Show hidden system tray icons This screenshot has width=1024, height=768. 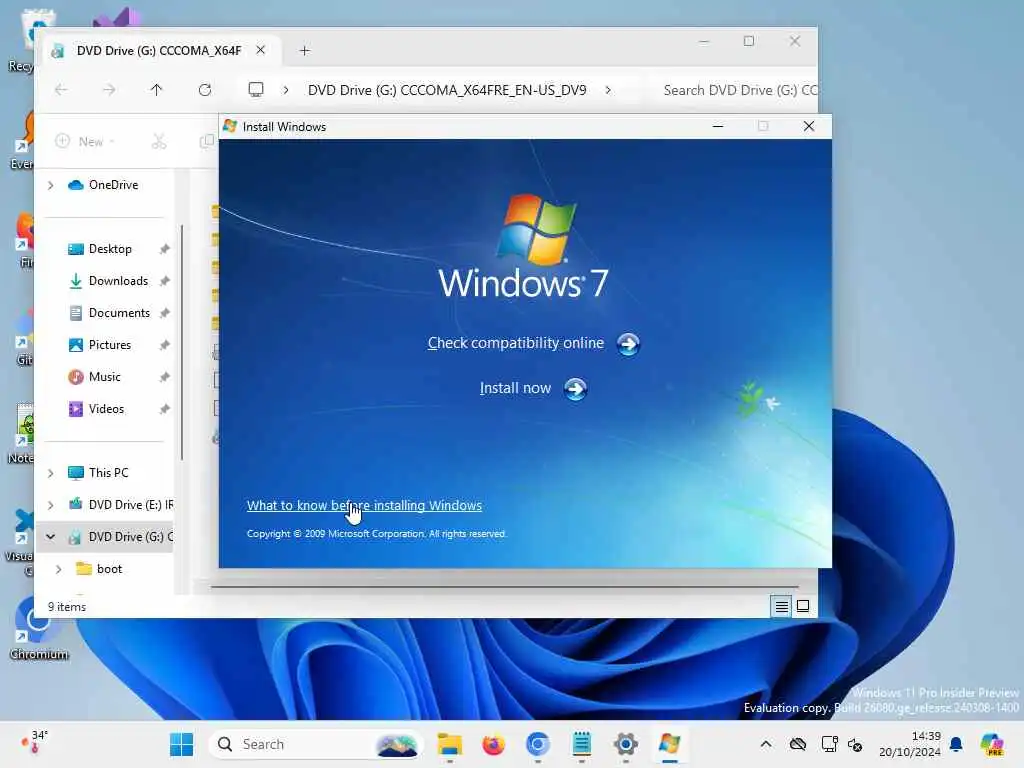766,744
